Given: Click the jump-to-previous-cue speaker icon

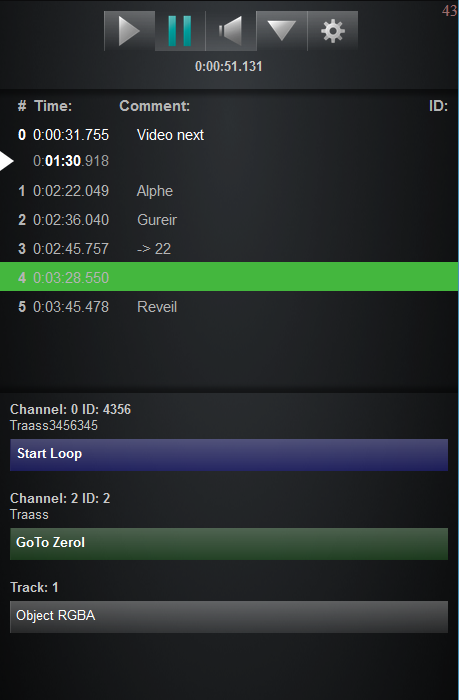Looking at the screenshot, I should pos(231,31).
